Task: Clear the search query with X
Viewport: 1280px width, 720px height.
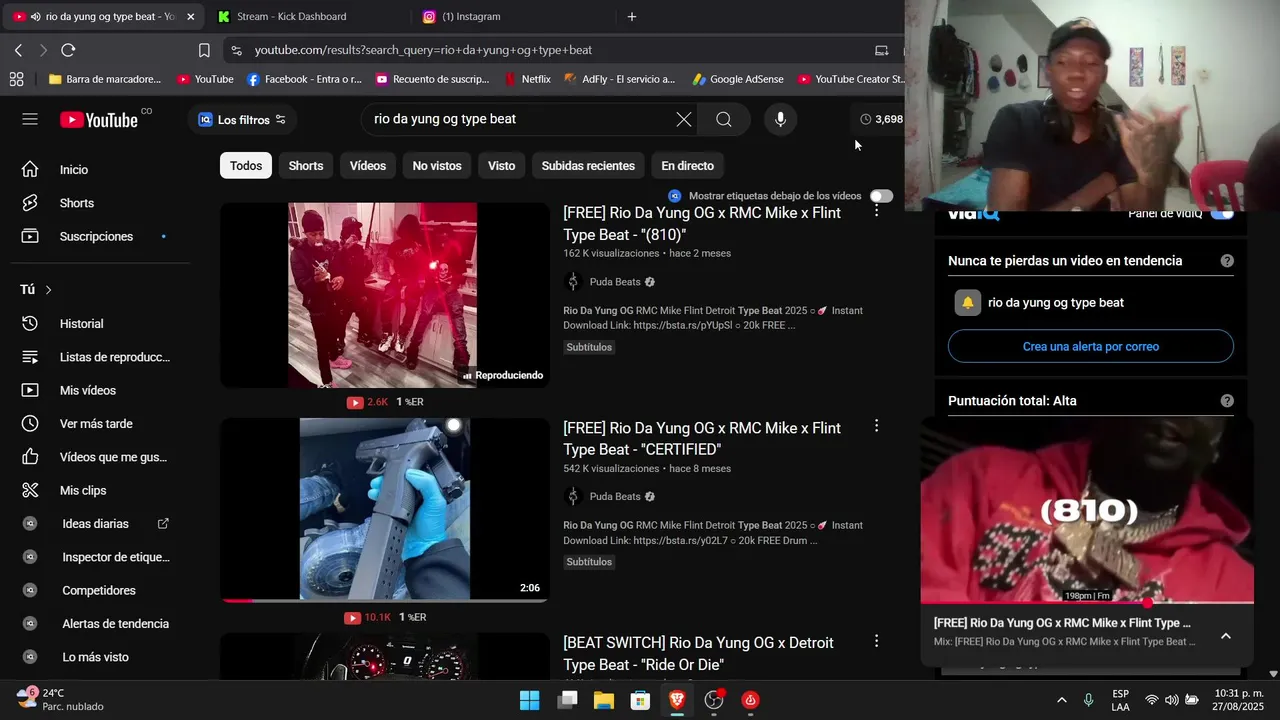Action: point(683,119)
